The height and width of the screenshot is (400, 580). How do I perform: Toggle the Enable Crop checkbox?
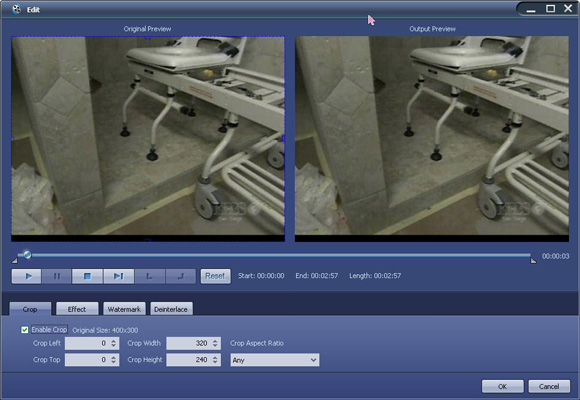pos(25,330)
